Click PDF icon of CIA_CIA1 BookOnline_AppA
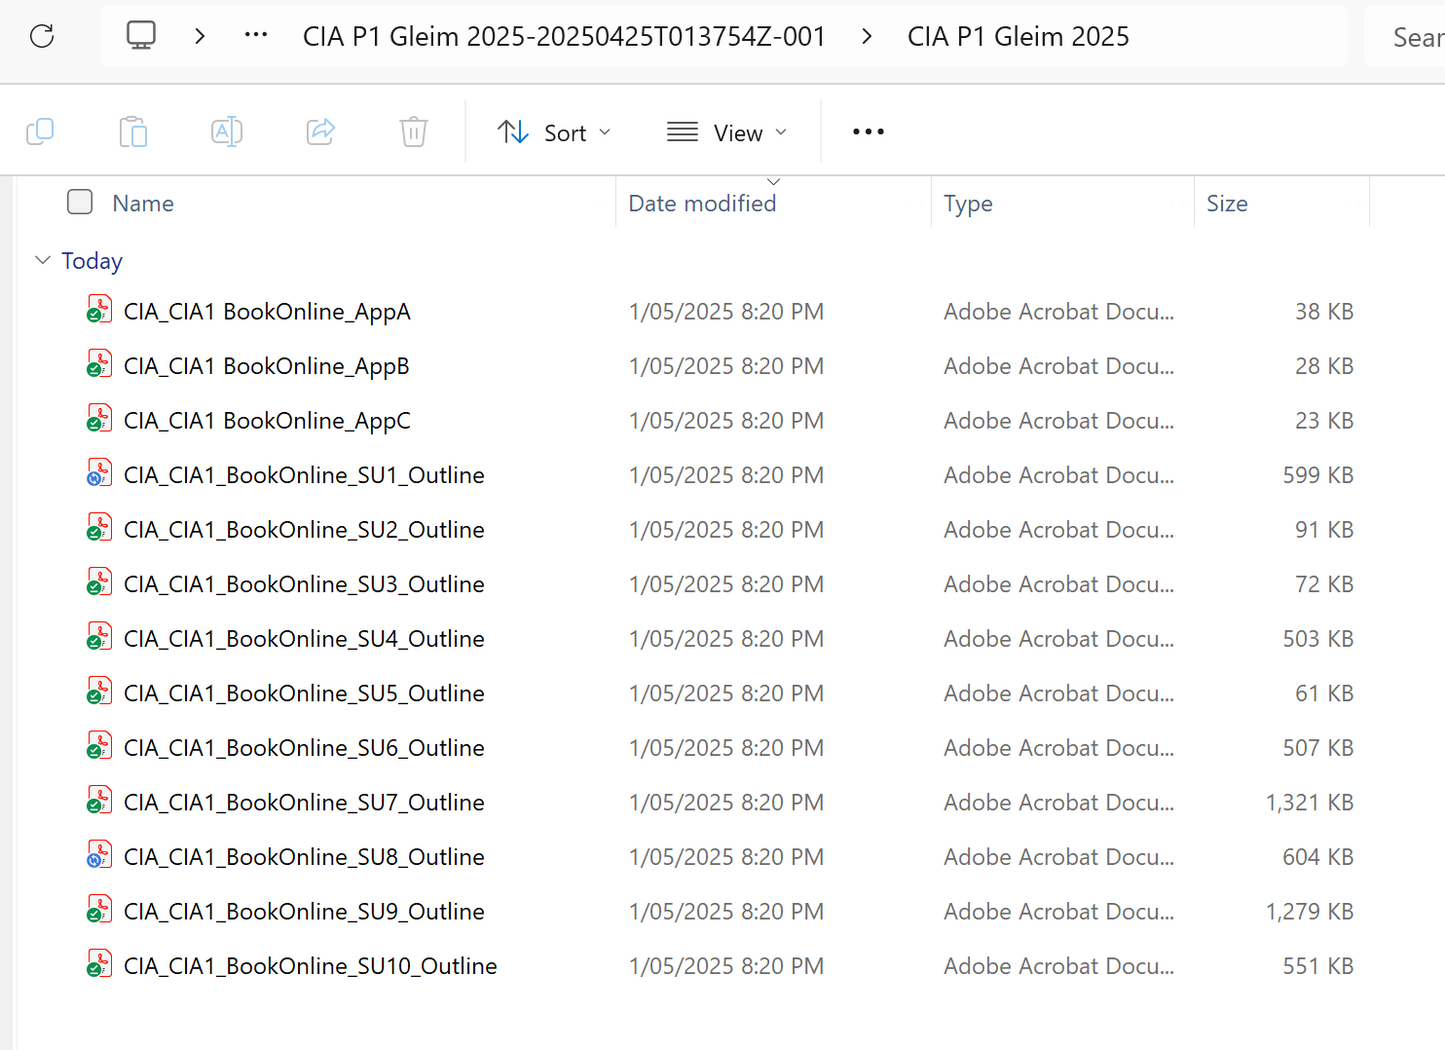This screenshot has width=1445, height=1050. point(98,310)
